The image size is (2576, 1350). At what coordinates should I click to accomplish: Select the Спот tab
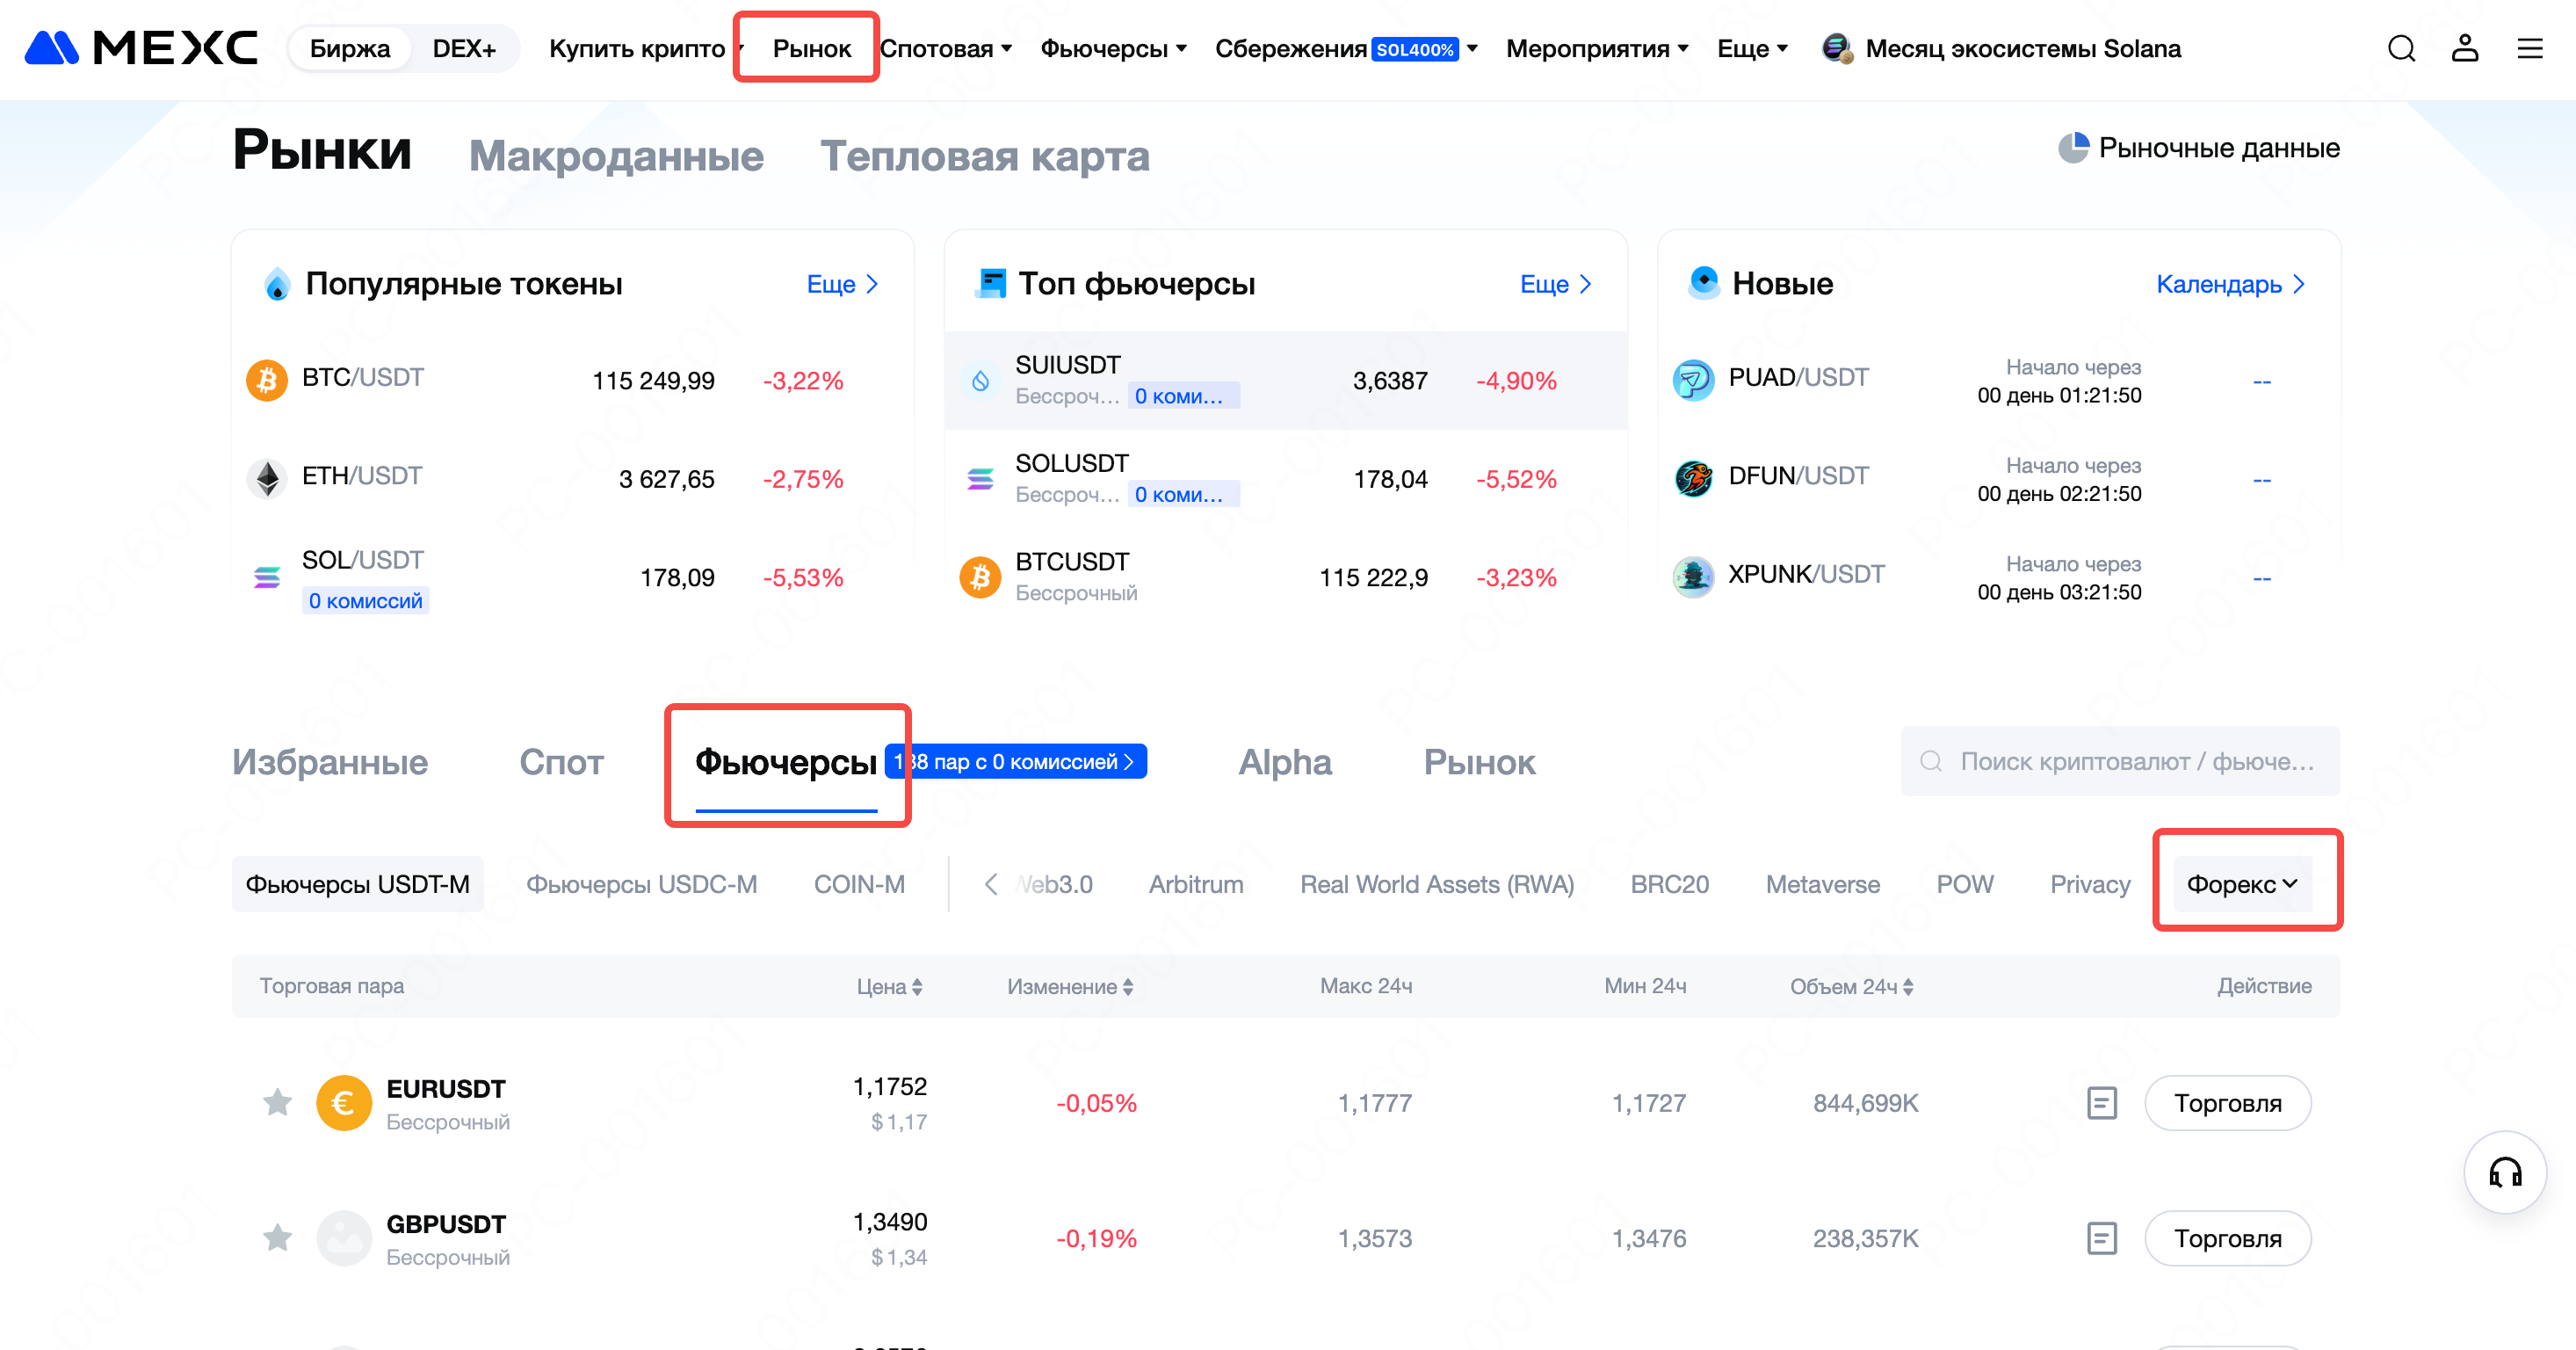pos(561,762)
